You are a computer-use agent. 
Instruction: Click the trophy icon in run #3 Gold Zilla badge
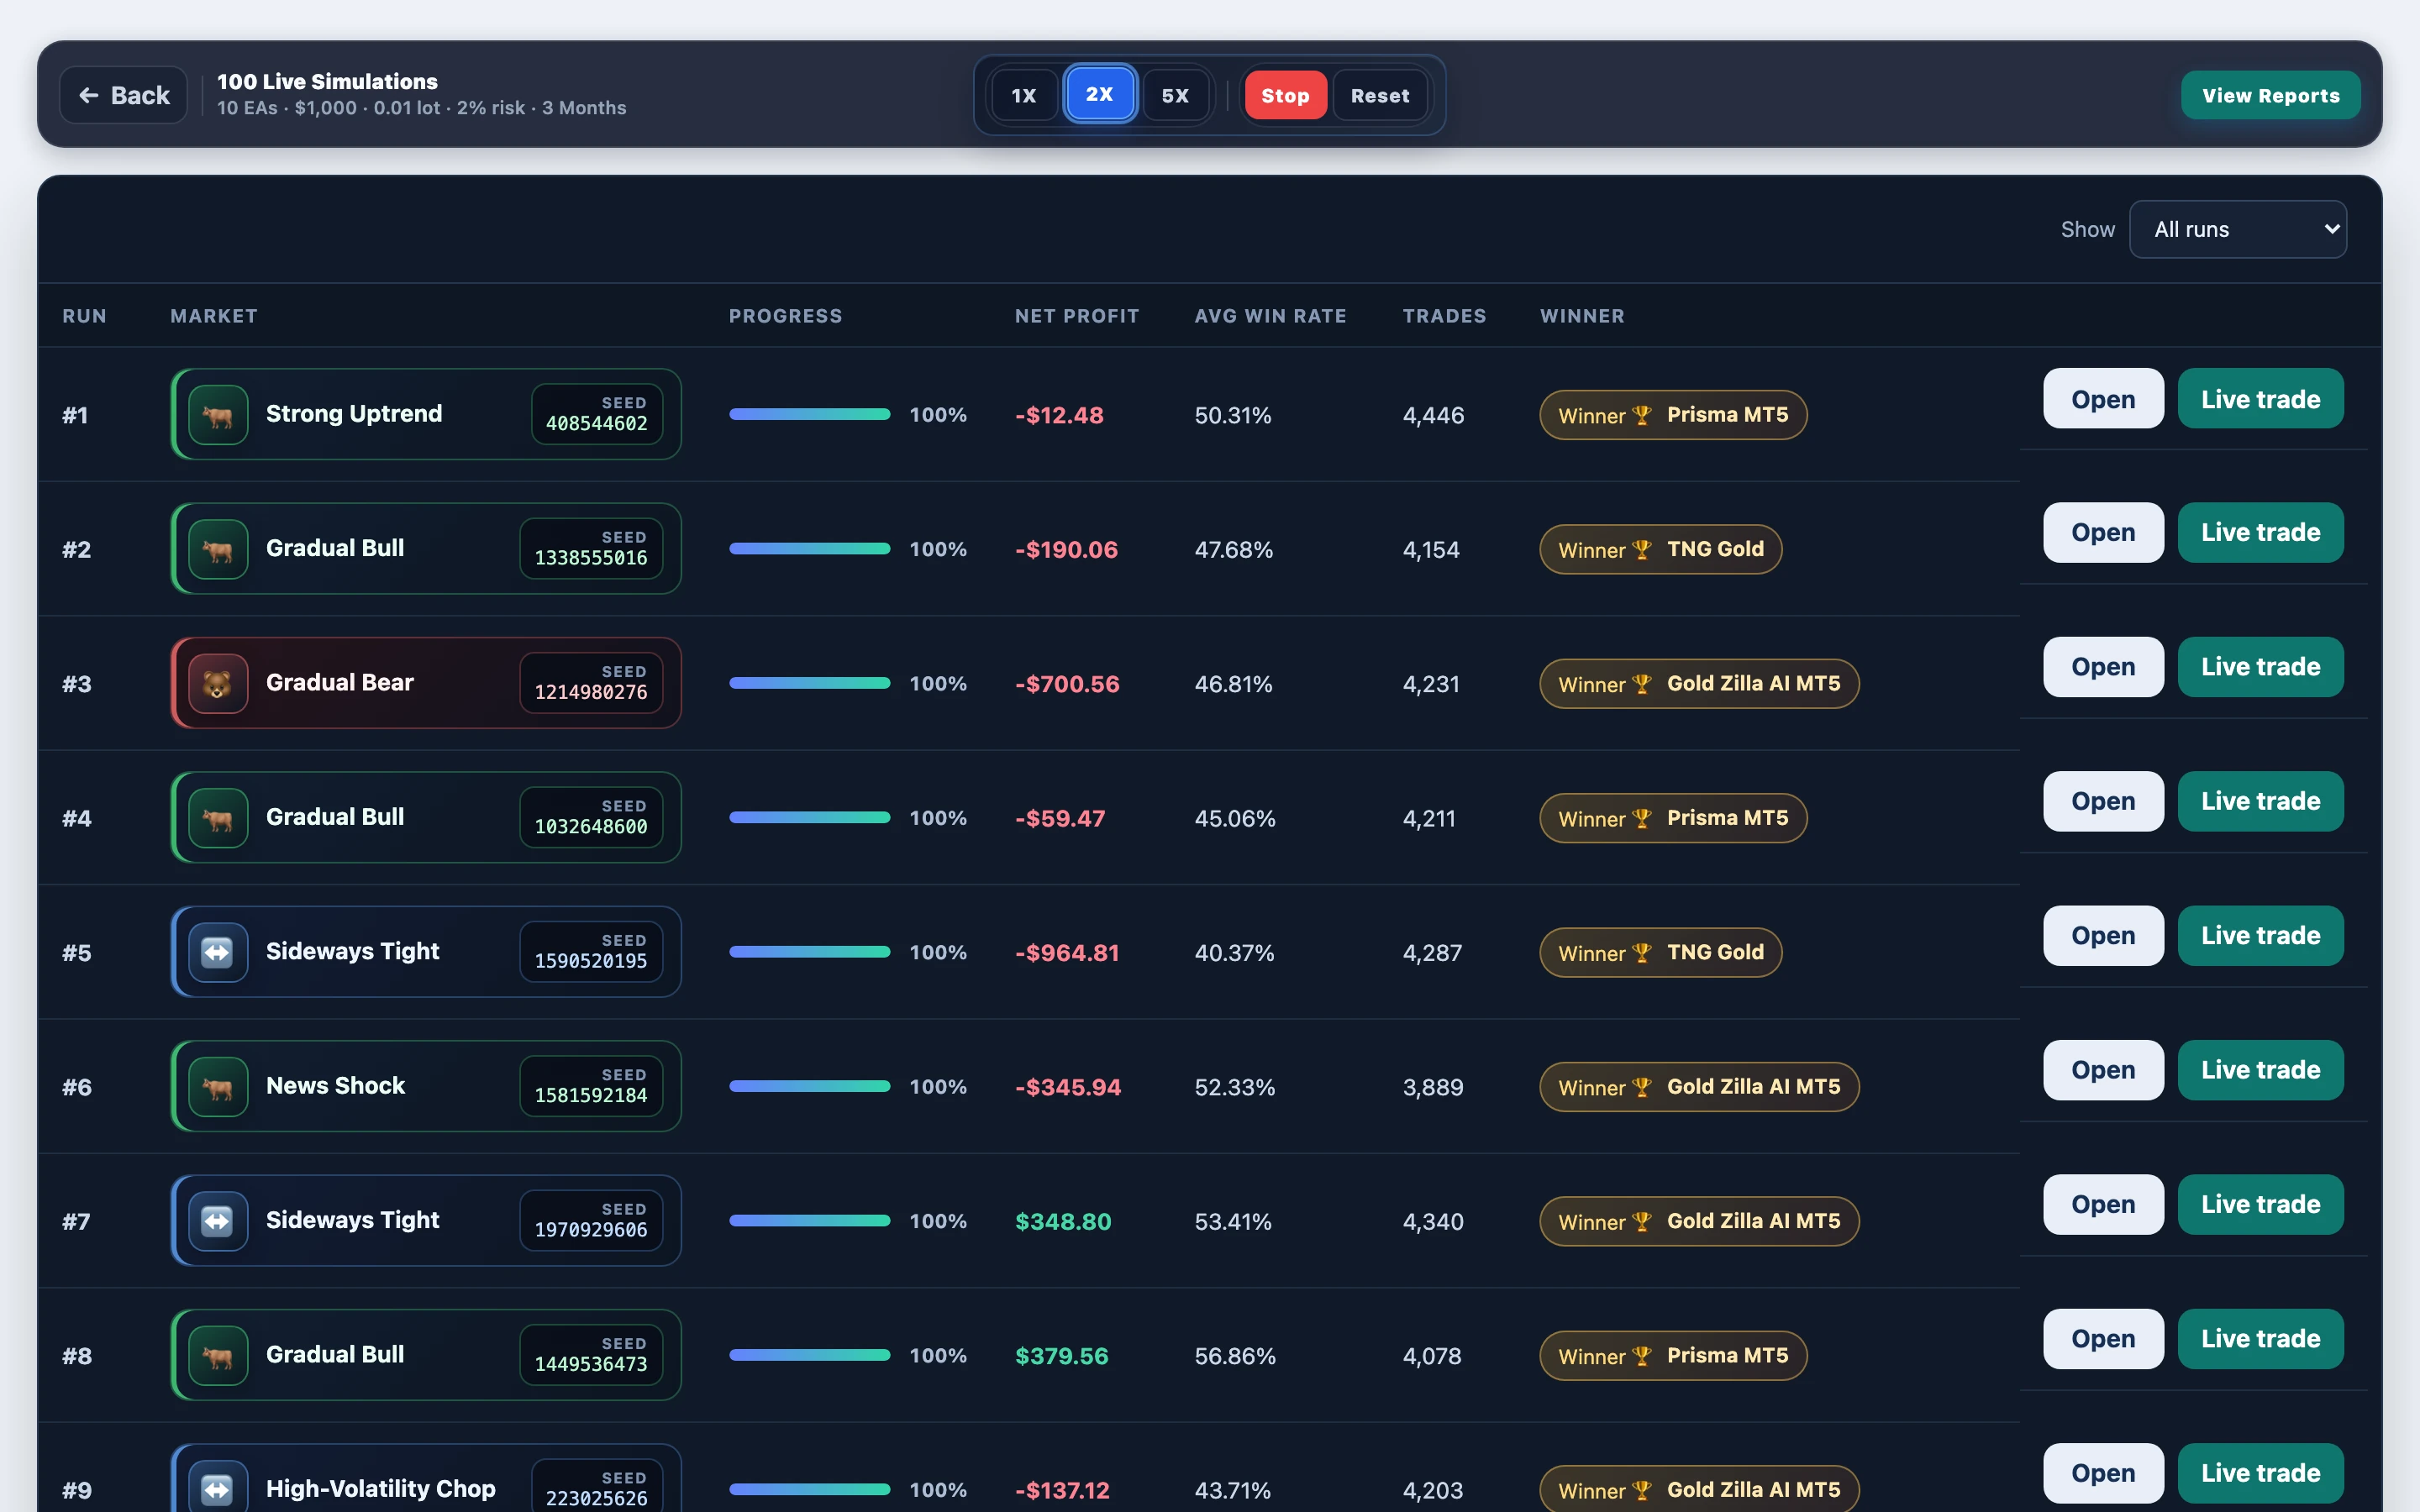(1641, 684)
